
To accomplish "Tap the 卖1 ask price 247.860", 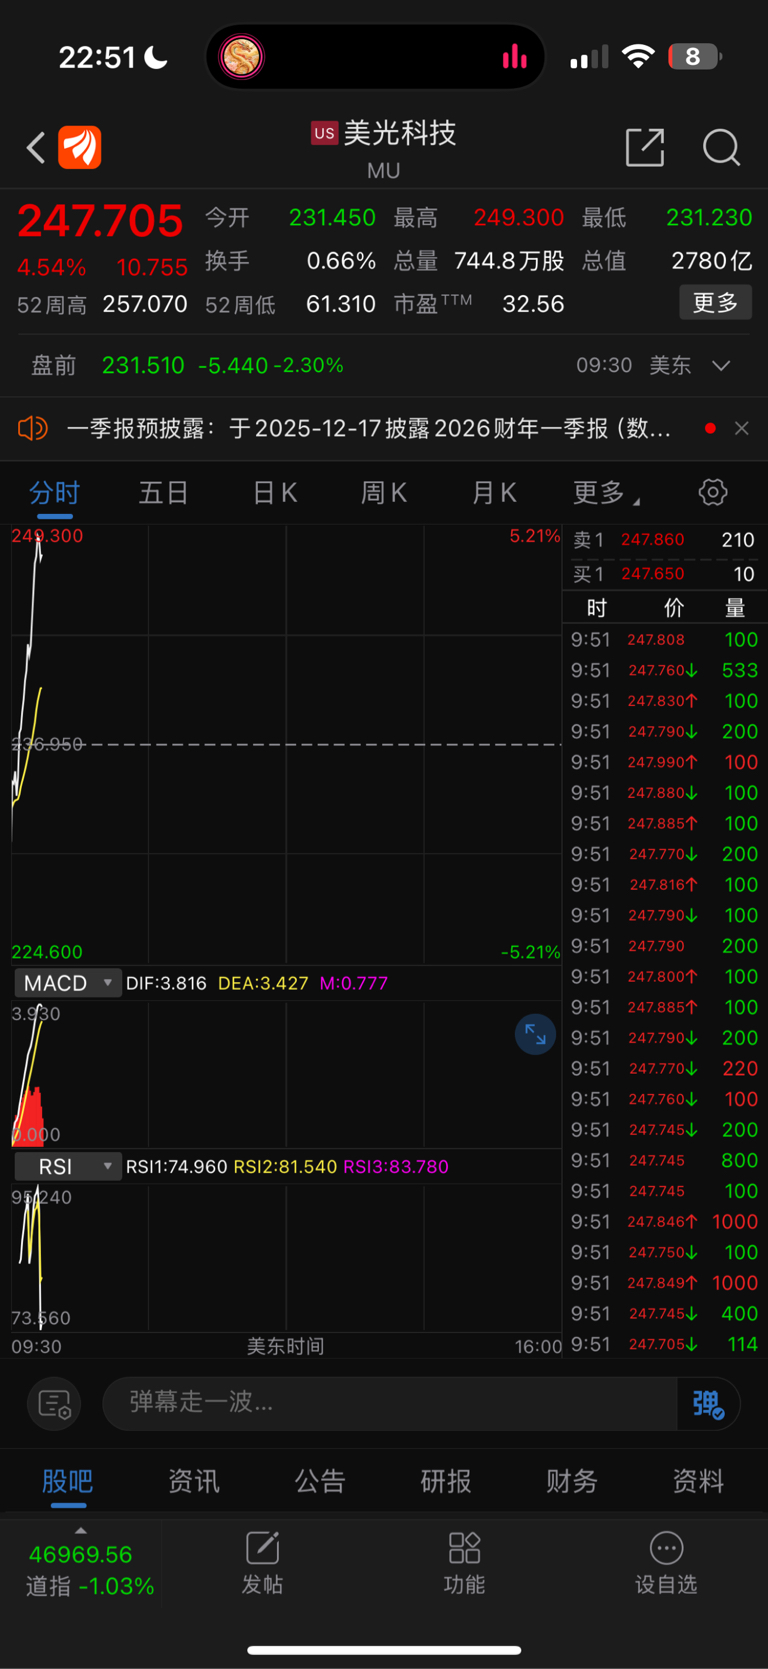I will 652,540.
